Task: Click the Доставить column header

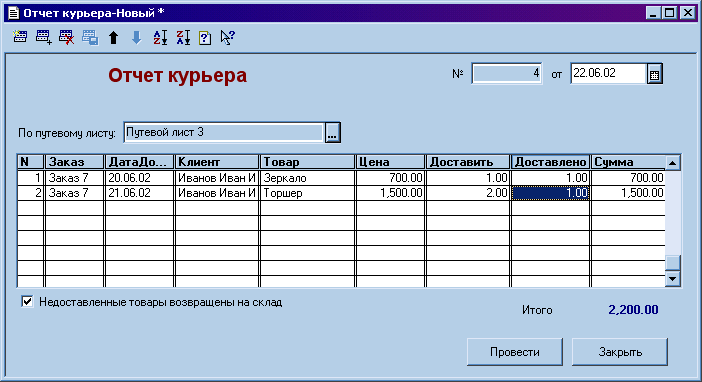Action: pyautogui.click(x=468, y=162)
